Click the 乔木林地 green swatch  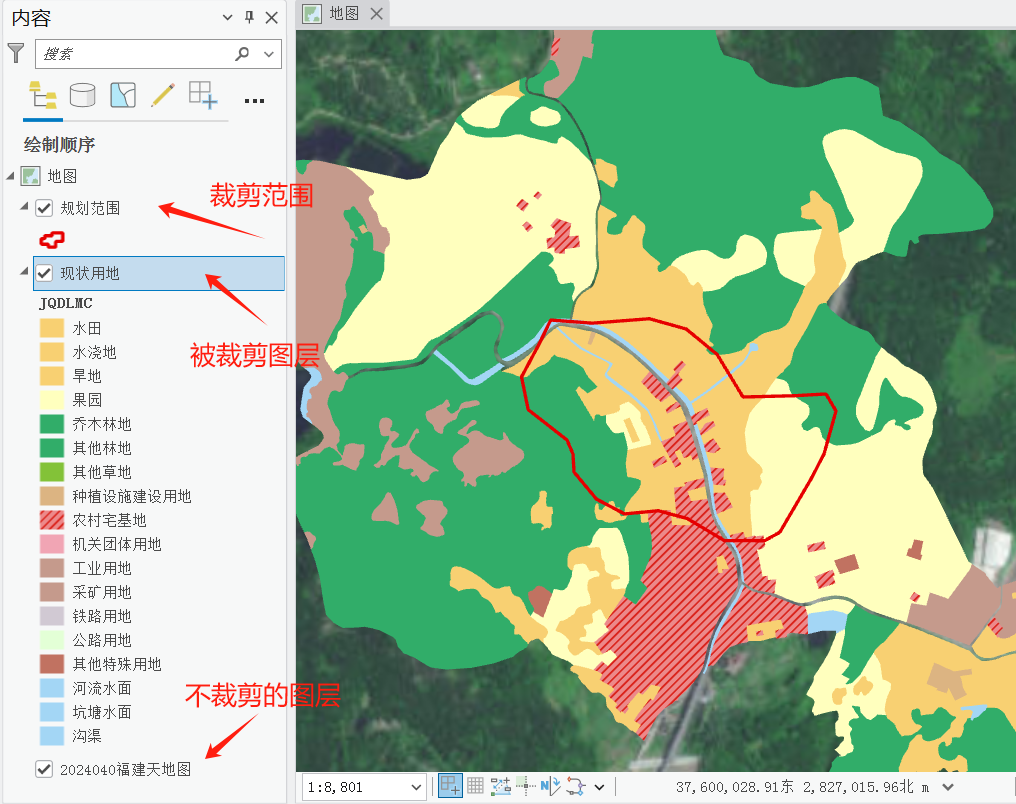[x=52, y=424]
